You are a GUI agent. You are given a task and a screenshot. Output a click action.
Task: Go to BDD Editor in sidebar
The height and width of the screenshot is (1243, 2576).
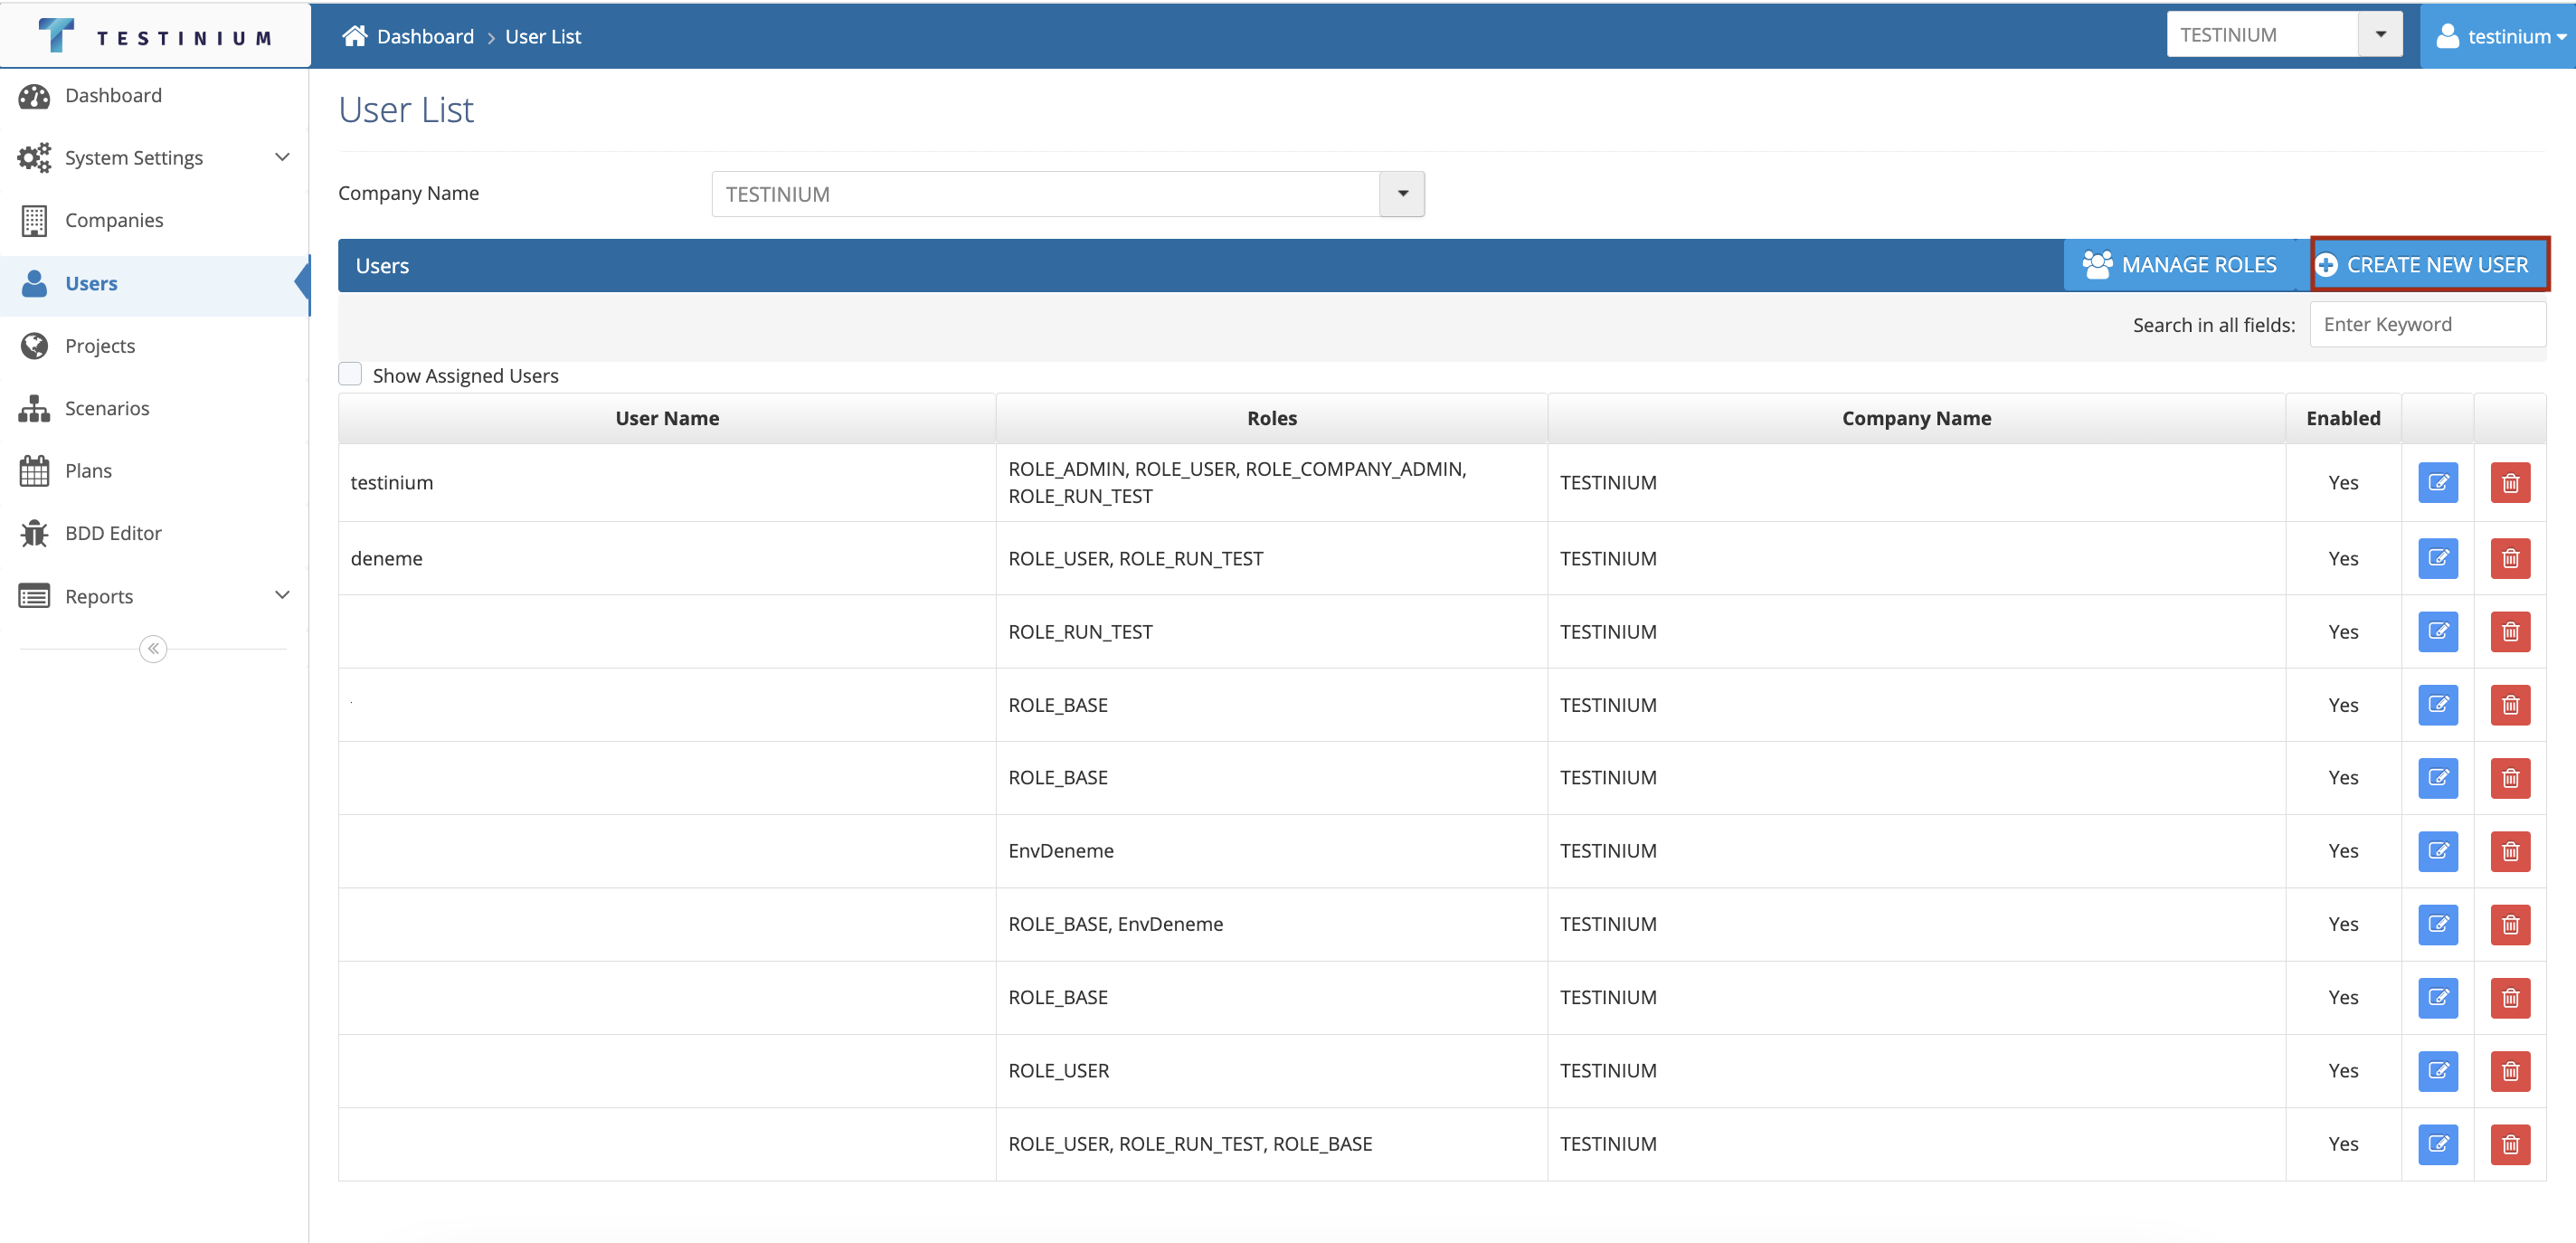pos(113,533)
